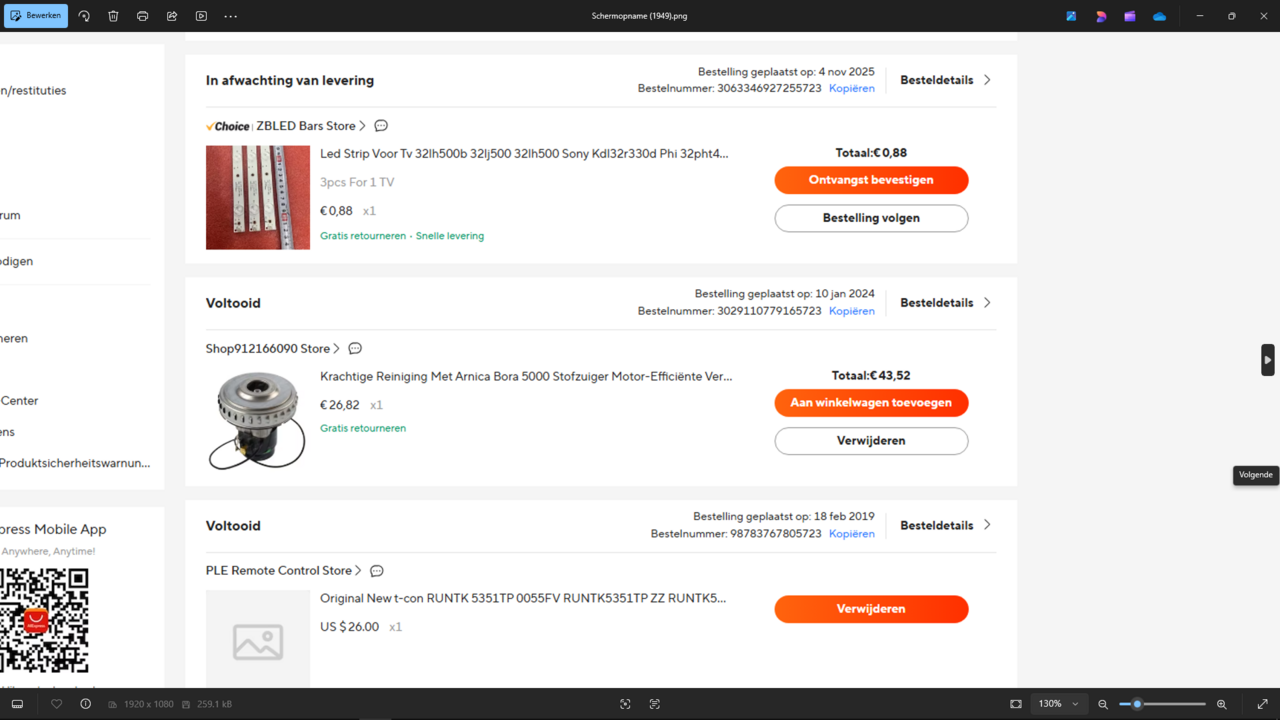
Task: Share the screenshot using the share icon
Action: point(172,16)
